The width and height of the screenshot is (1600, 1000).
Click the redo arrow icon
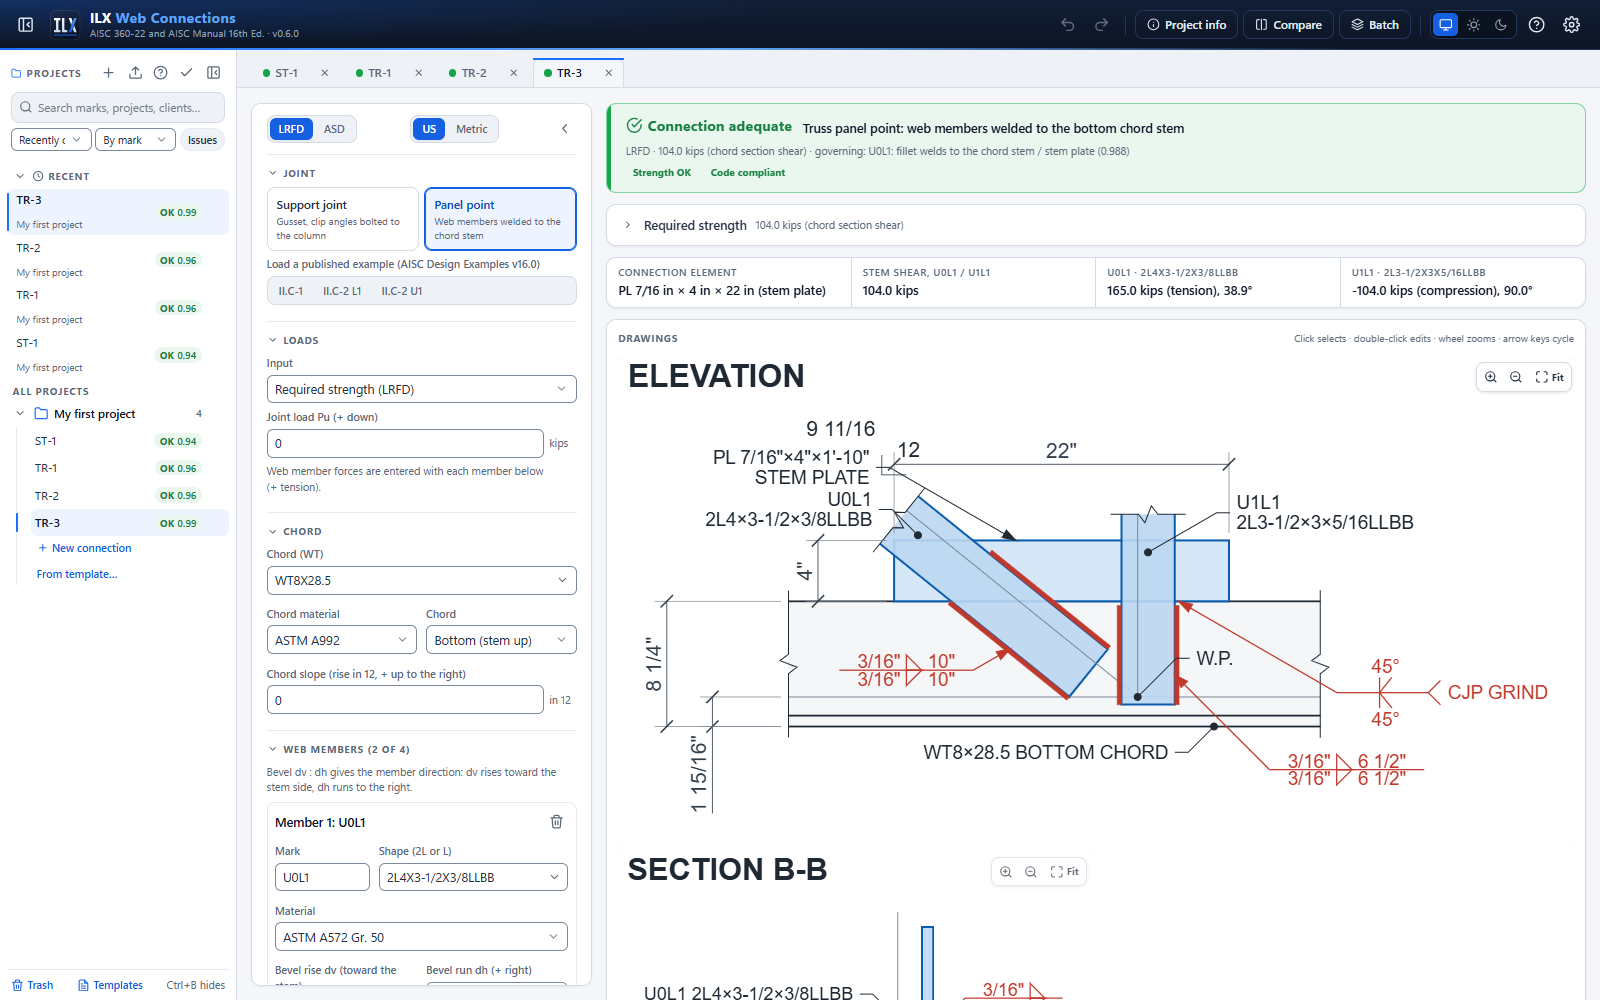tap(1101, 25)
